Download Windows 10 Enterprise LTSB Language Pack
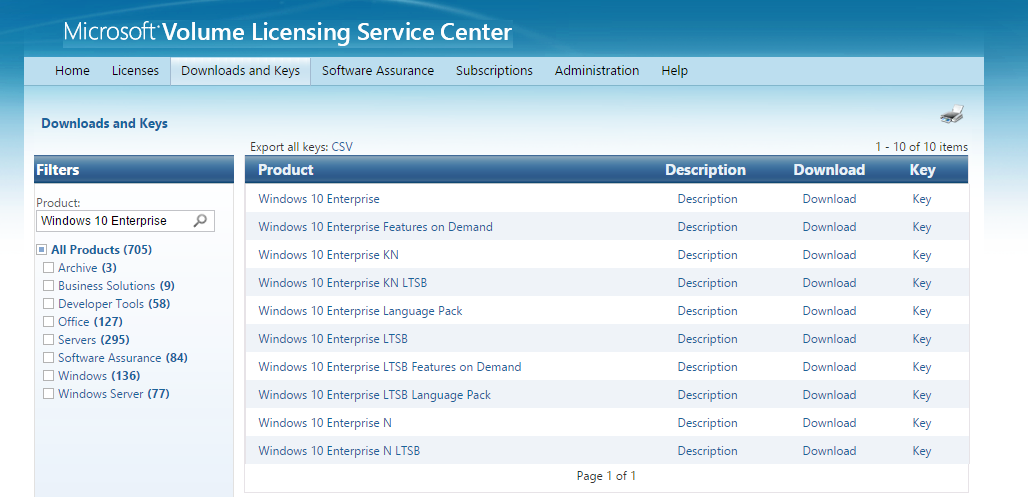 click(829, 395)
